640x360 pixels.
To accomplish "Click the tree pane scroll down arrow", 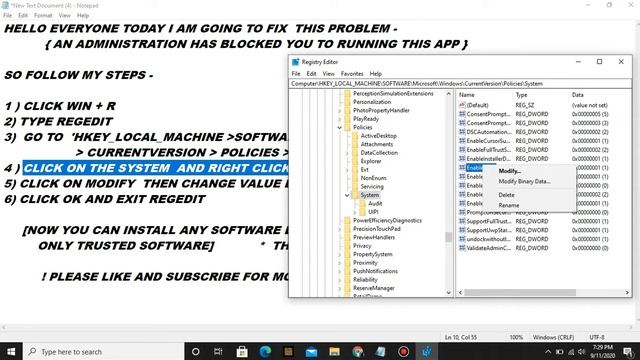I will tap(449, 293).
